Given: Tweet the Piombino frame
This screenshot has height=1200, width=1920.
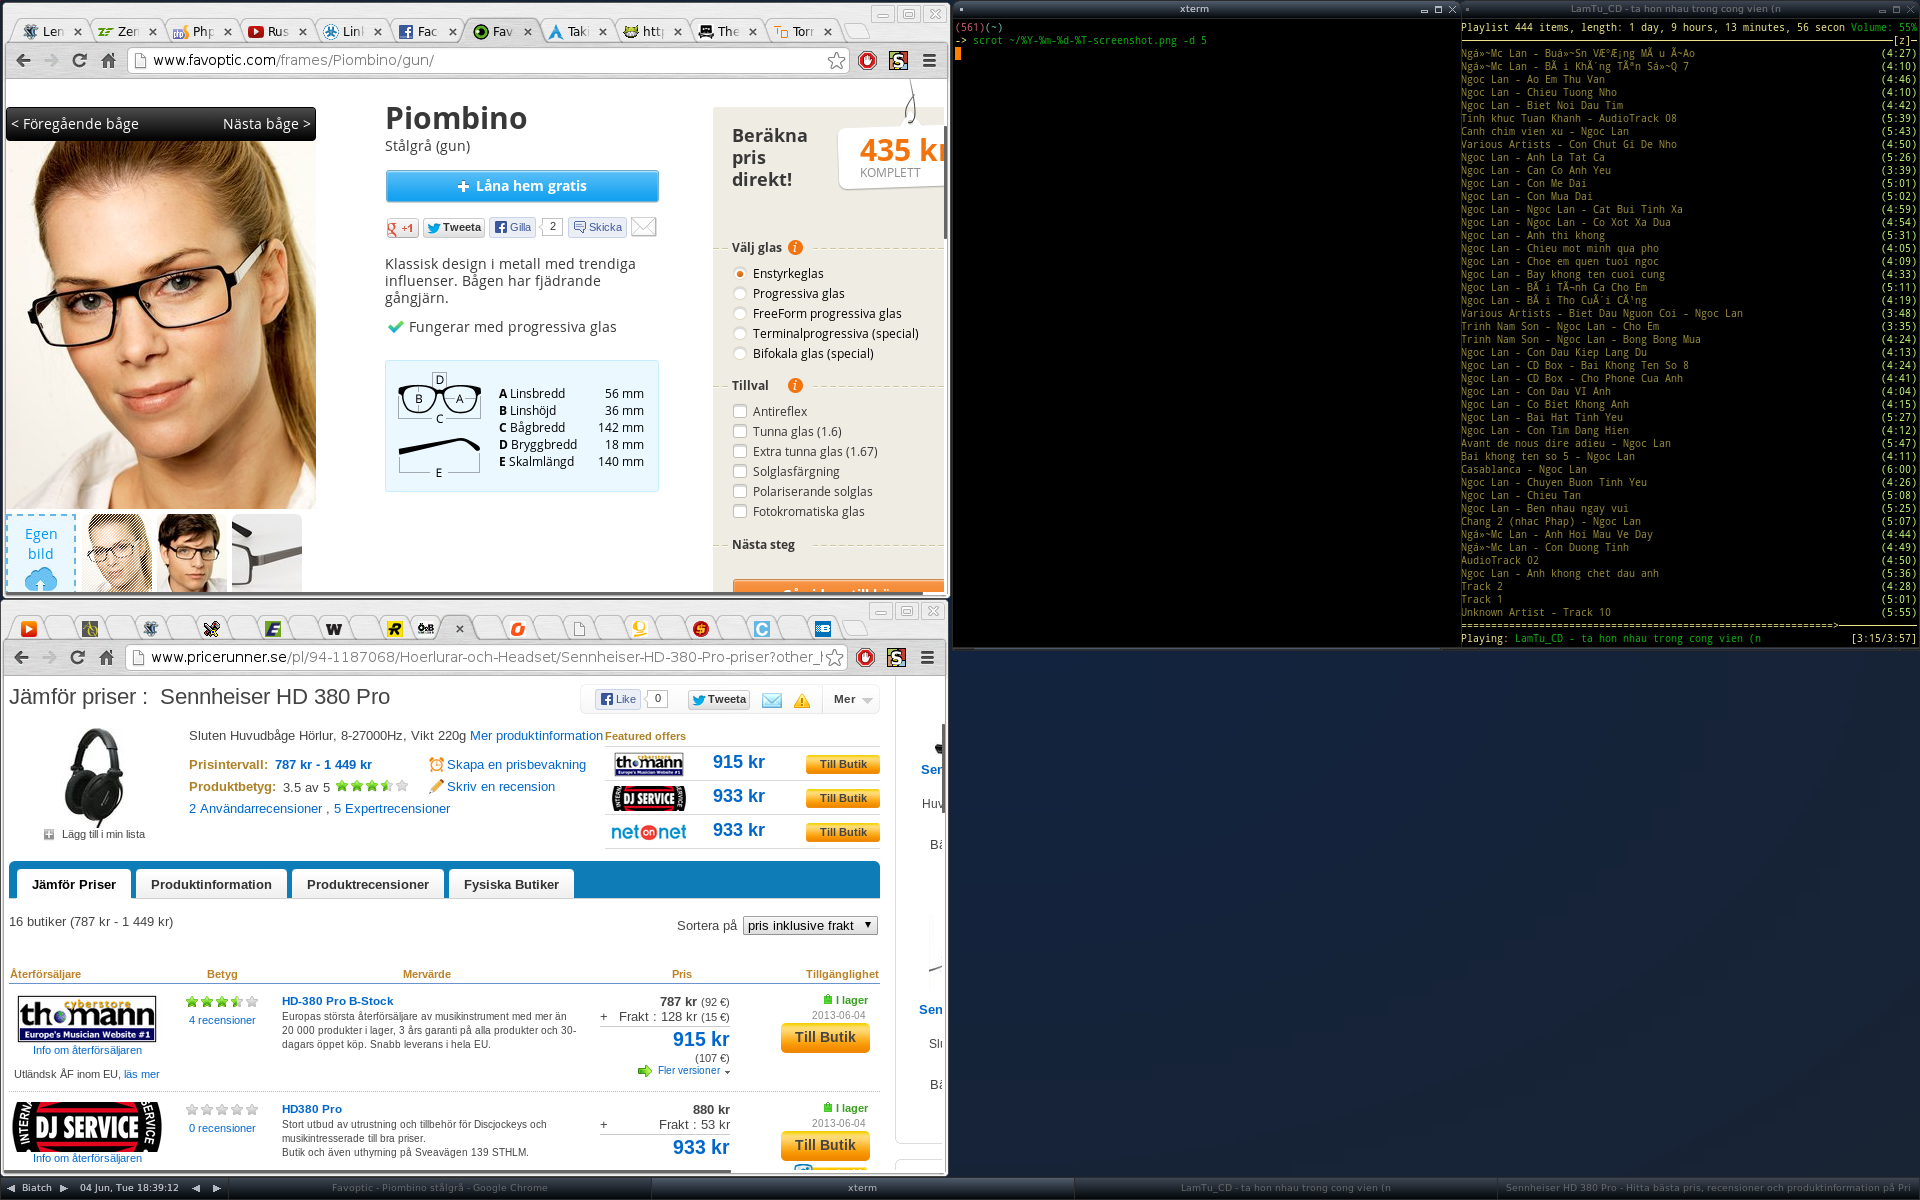Looking at the screenshot, I should [x=454, y=228].
